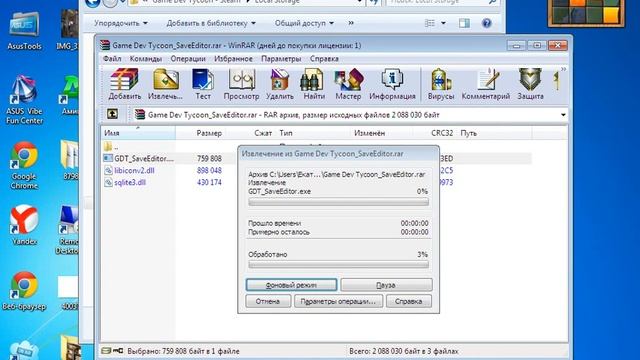Click Справка button in extraction dialog
This screenshot has height=360, width=640.
[408, 301]
